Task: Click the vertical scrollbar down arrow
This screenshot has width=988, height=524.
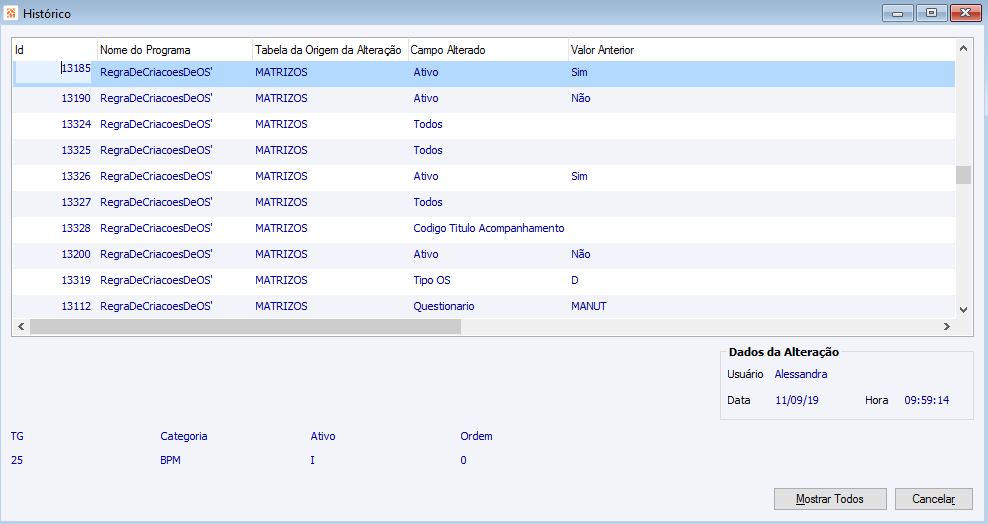Action: 963,309
